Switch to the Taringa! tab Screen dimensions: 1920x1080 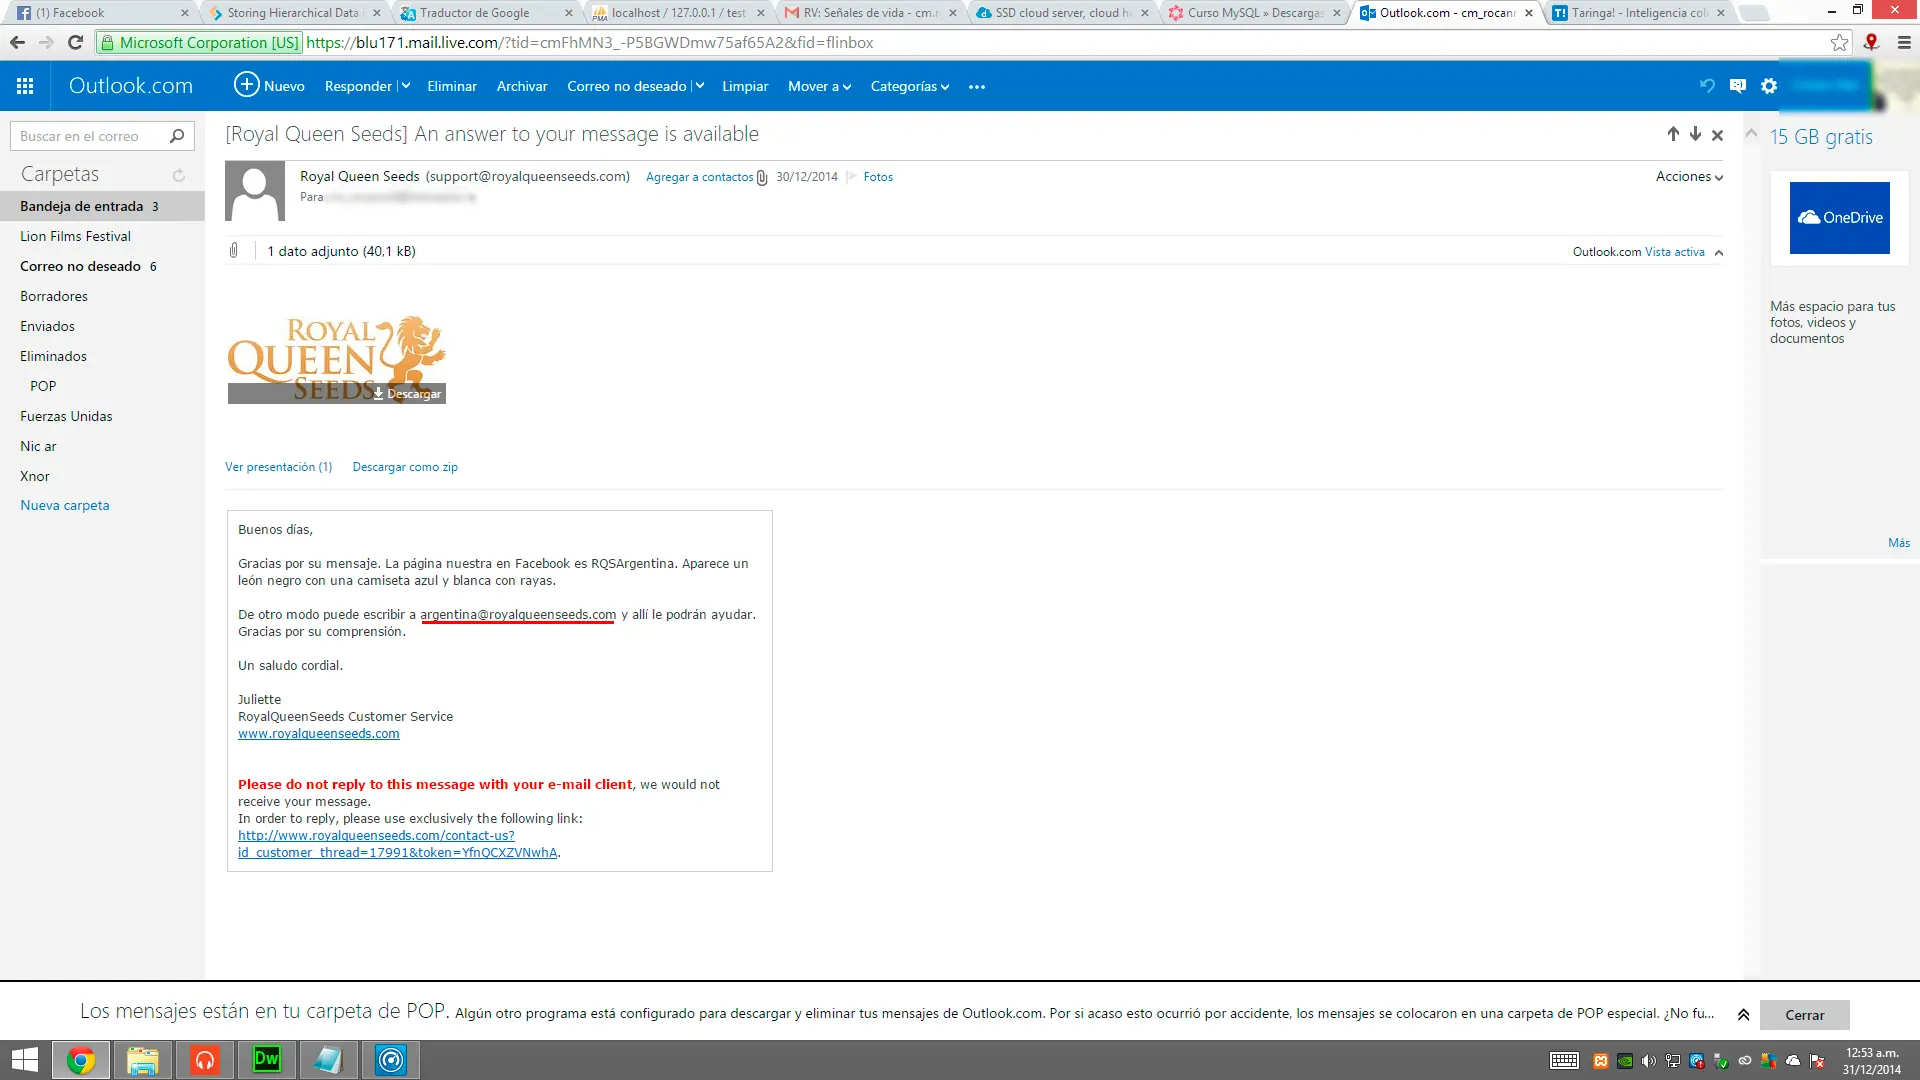(1638, 13)
